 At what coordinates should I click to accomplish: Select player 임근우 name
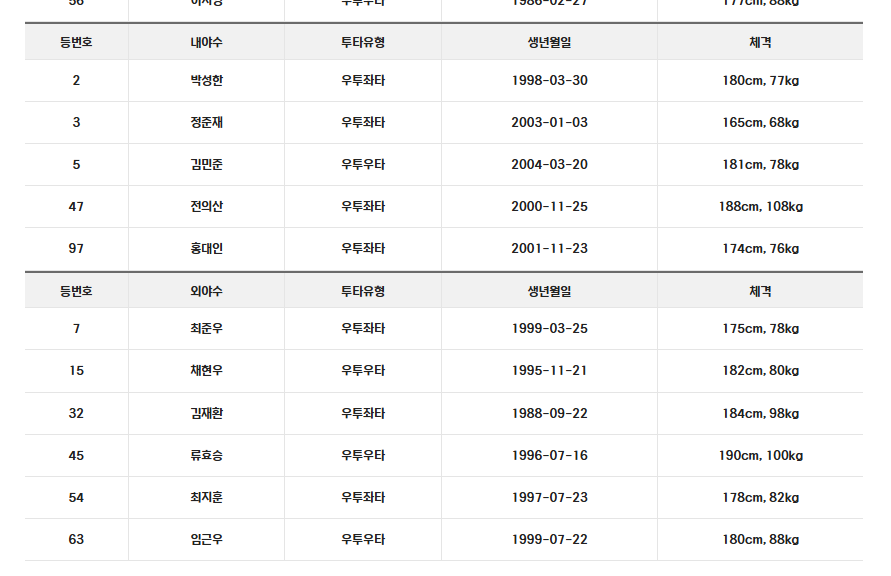point(206,540)
